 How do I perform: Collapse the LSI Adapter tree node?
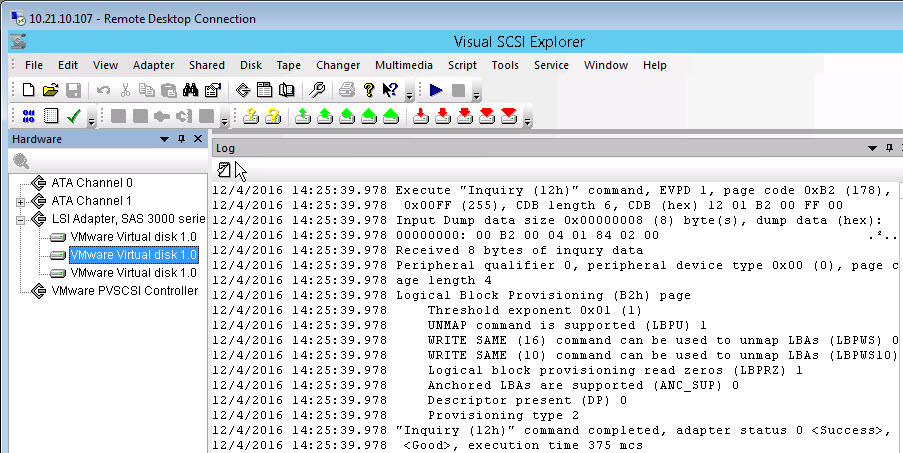(x=21, y=220)
